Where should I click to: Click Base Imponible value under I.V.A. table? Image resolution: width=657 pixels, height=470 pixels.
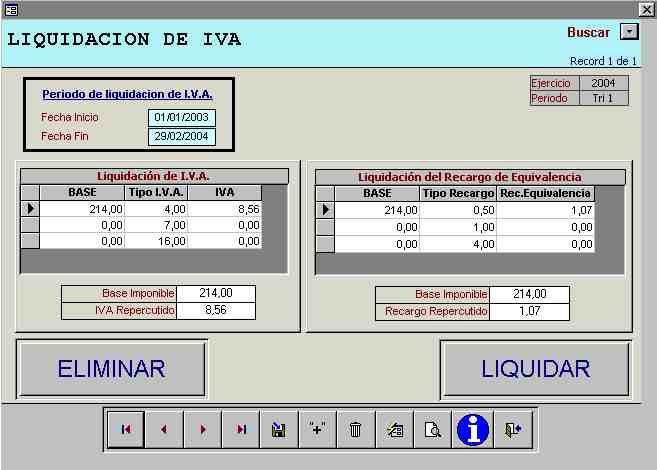[216, 293]
